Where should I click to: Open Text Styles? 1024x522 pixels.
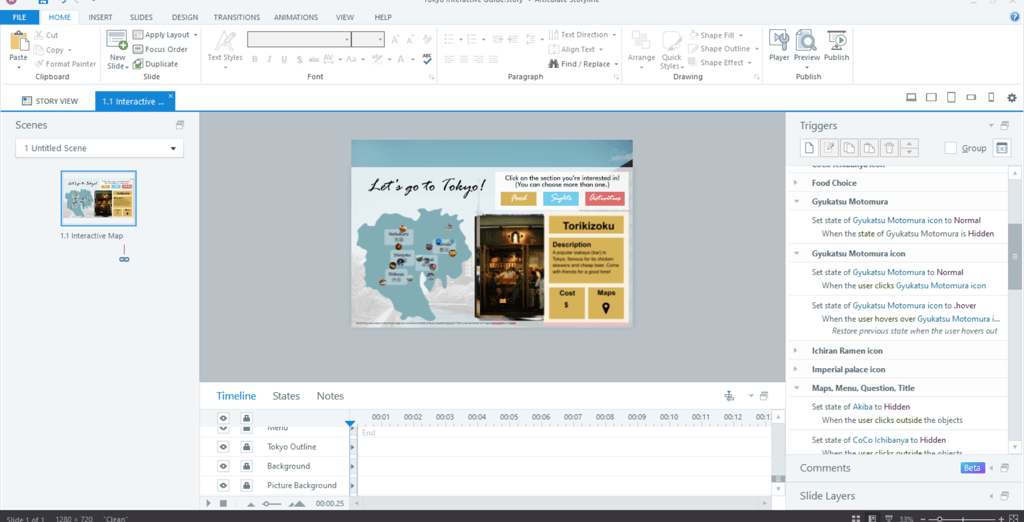click(x=225, y=50)
